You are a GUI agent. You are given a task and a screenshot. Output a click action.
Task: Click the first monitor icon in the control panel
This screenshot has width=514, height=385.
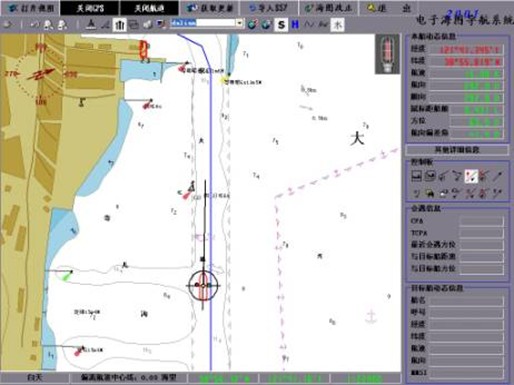417,176
